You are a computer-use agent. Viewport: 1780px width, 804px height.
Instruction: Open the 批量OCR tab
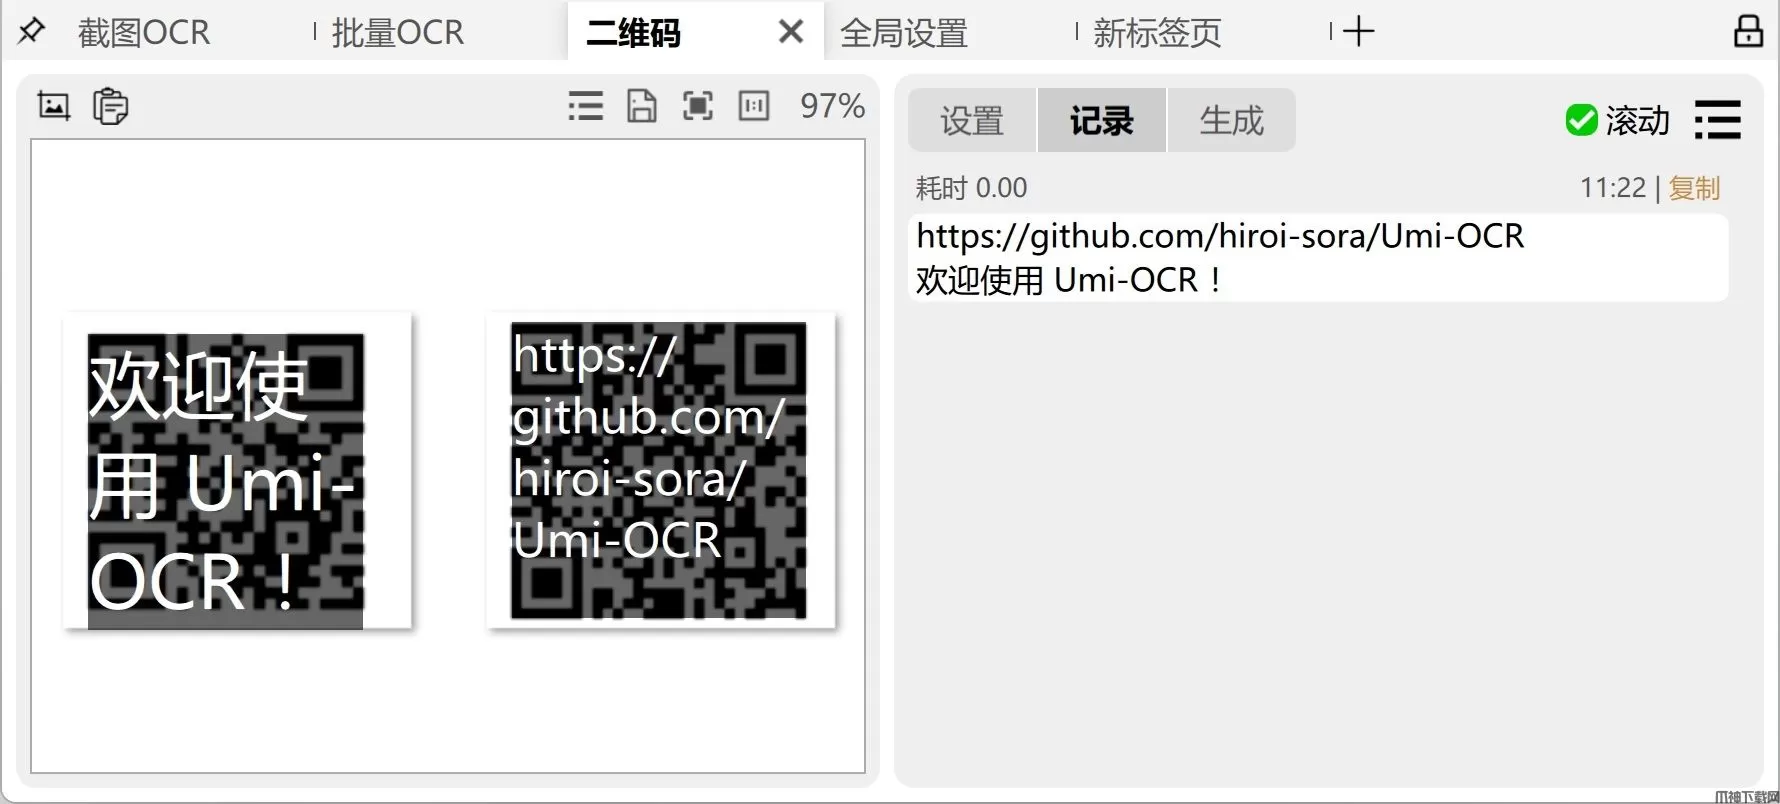398,33
